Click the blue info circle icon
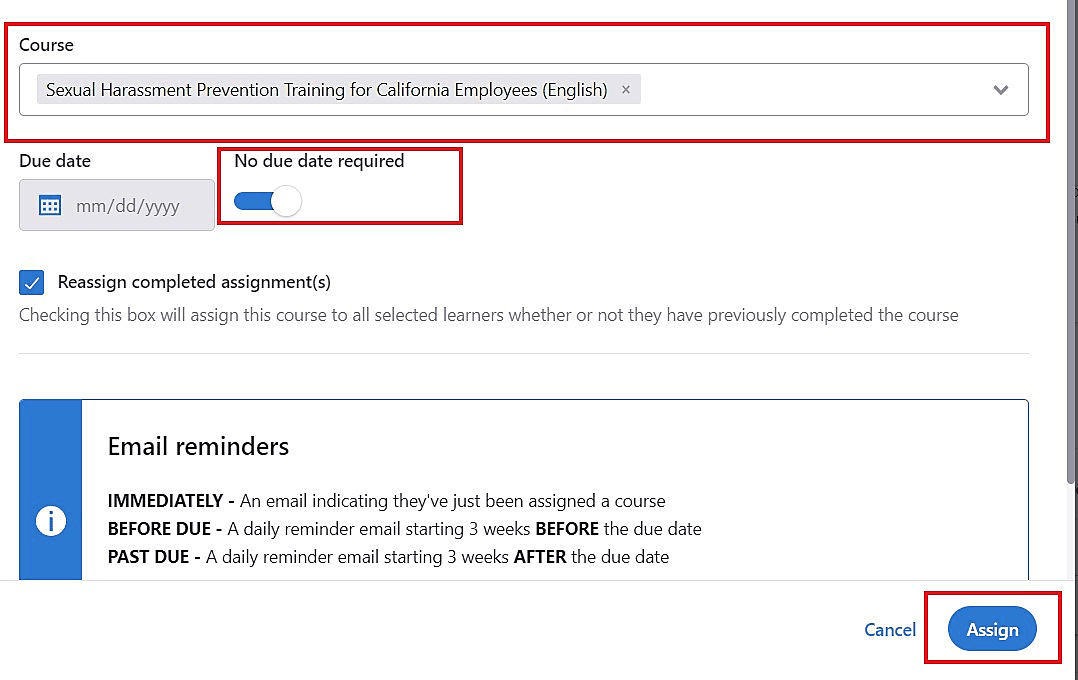Viewport: 1078px width, 680px height. [51, 520]
